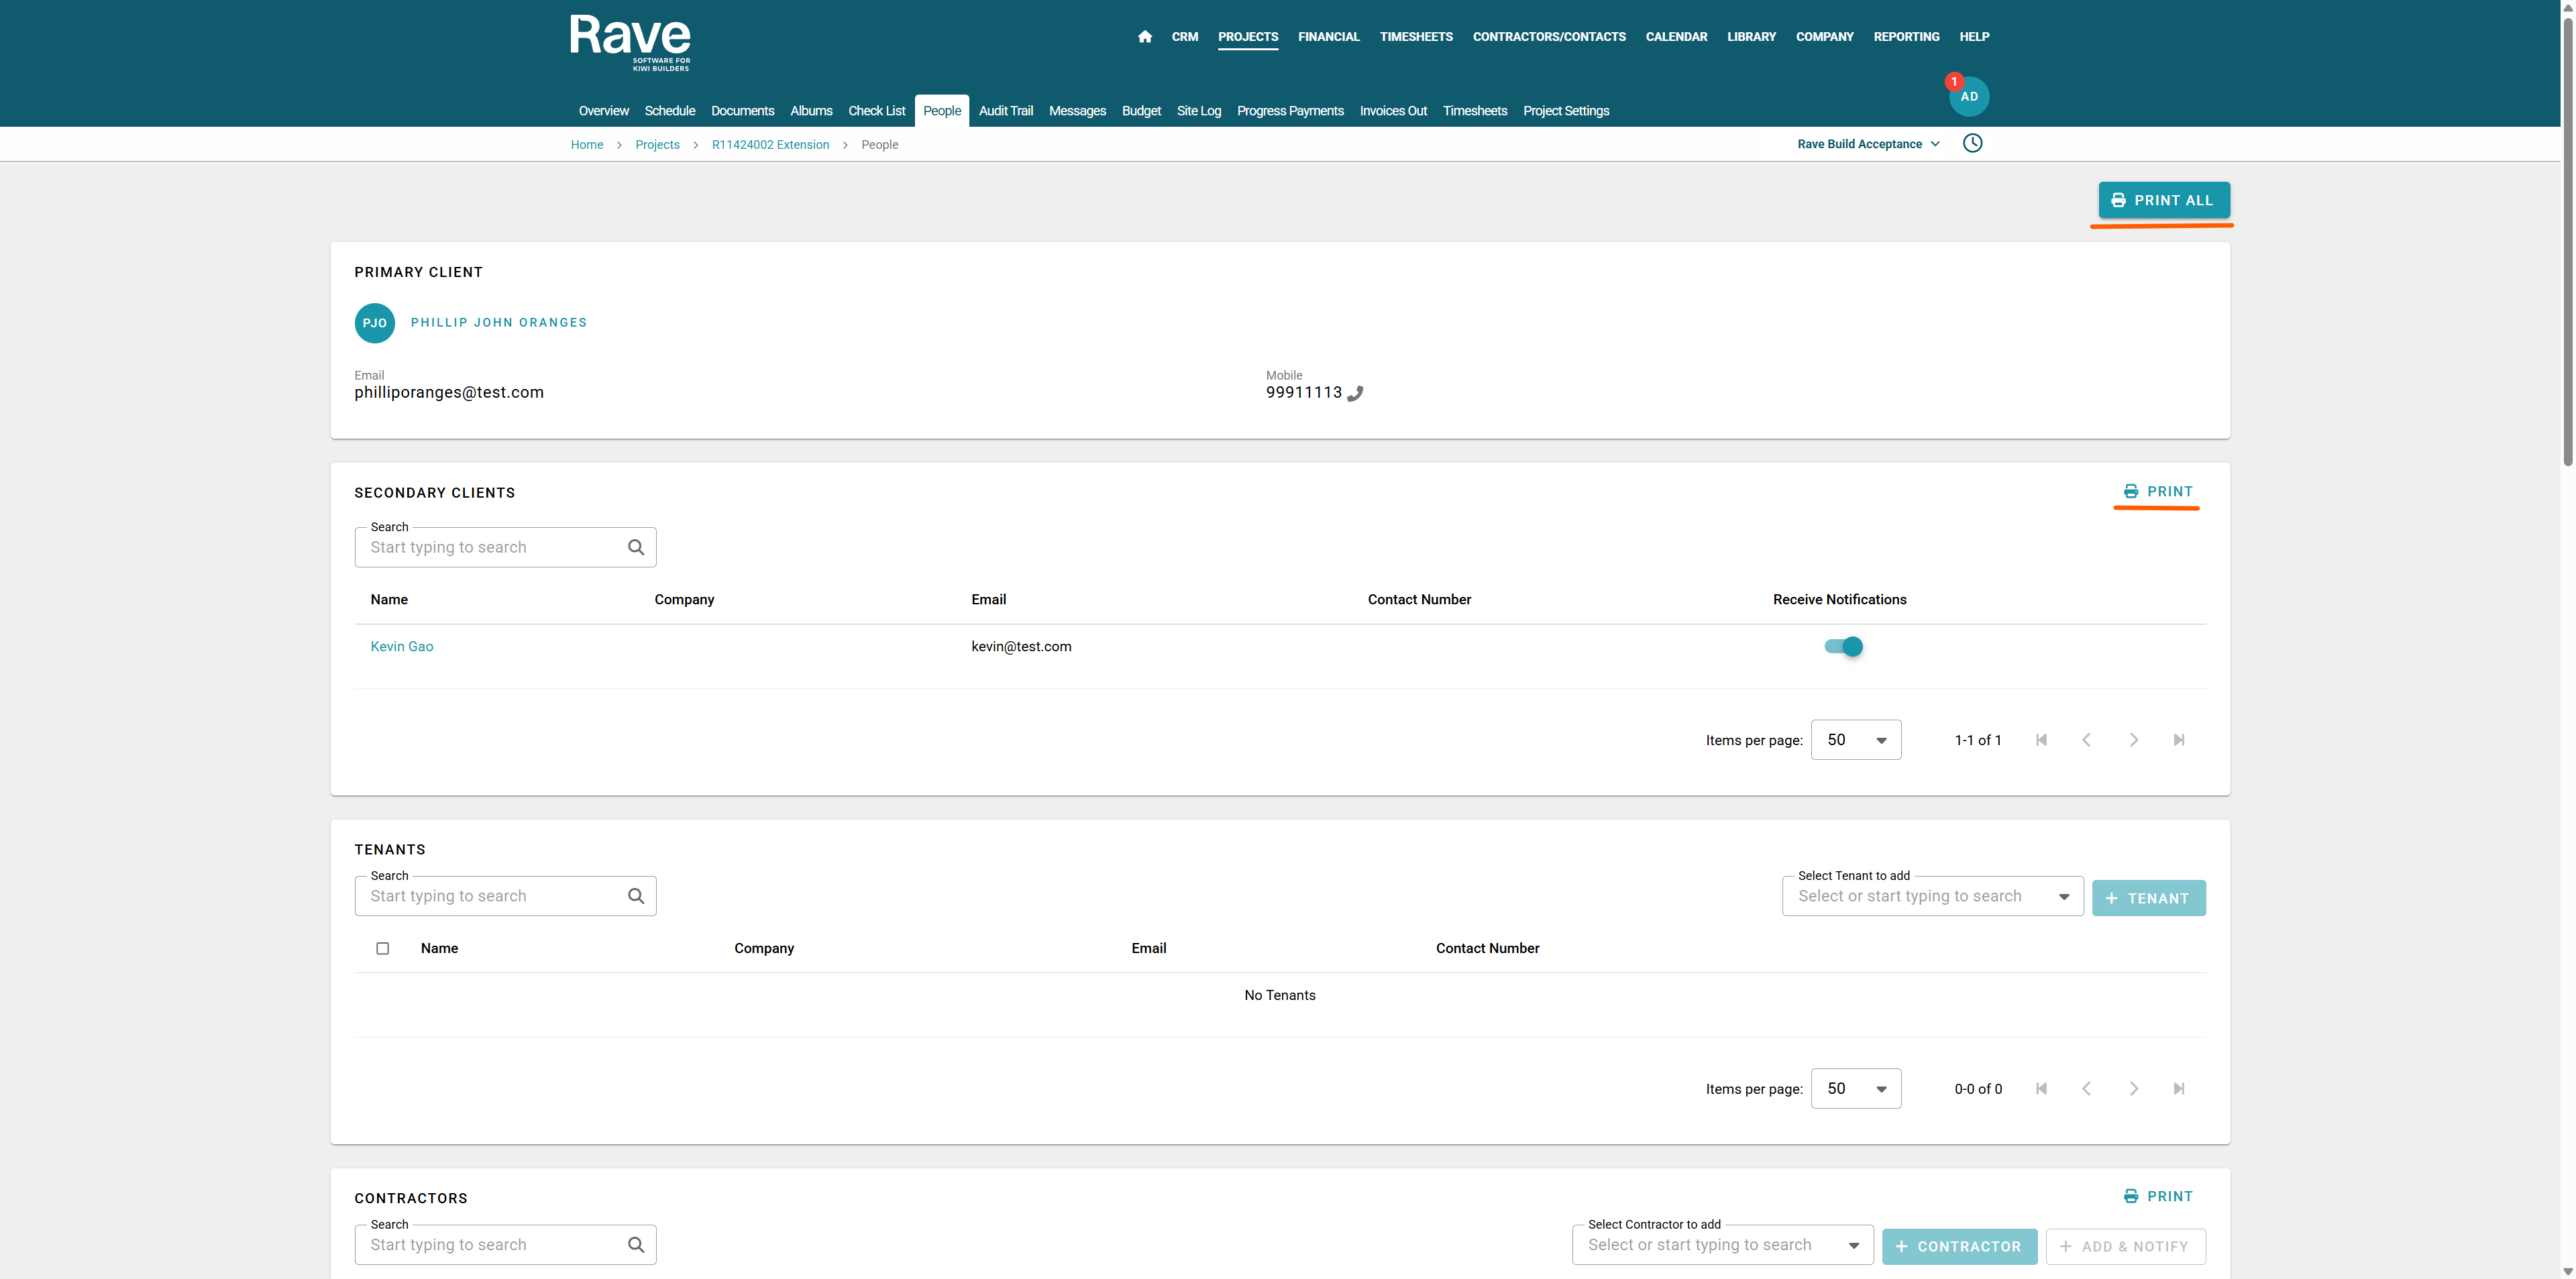Open Secondary Clients items per page dropdown
Viewport: 2576px width, 1279px height.
(1855, 740)
